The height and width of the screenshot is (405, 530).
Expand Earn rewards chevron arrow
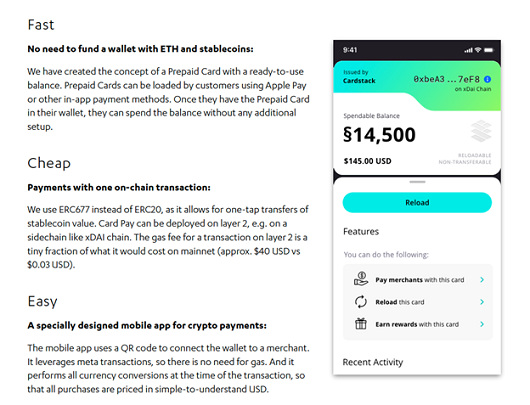[482, 324]
